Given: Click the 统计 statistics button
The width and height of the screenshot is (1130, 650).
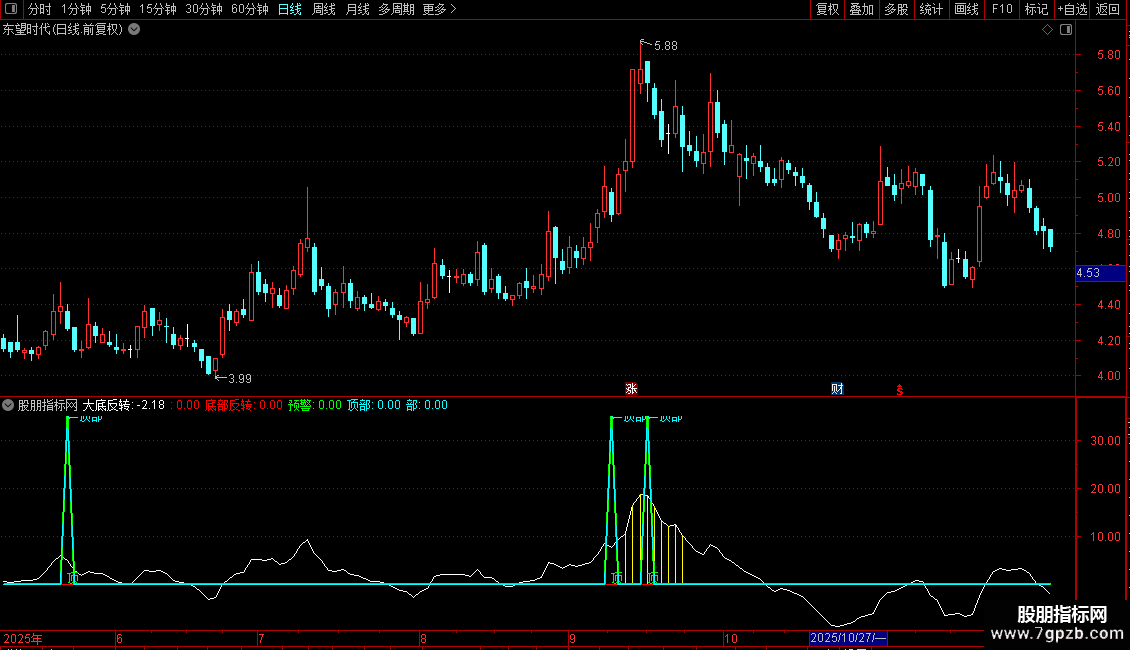Looking at the screenshot, I should (931, 9).
